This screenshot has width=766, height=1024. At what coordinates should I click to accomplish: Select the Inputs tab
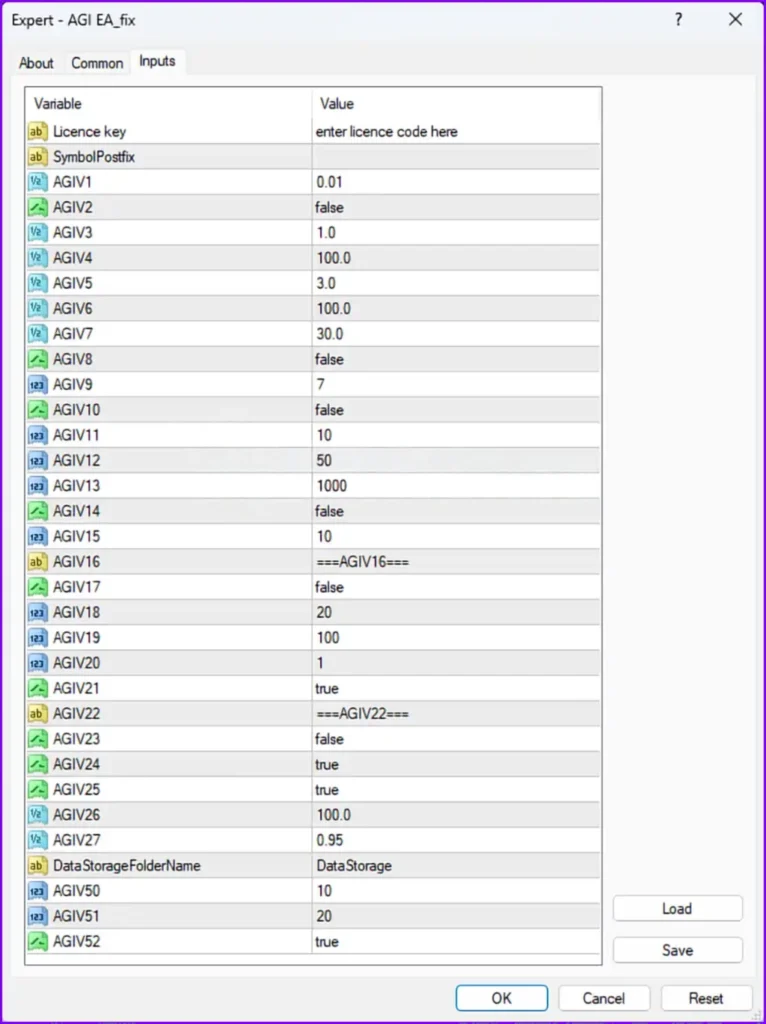click(x=157, y=61)
